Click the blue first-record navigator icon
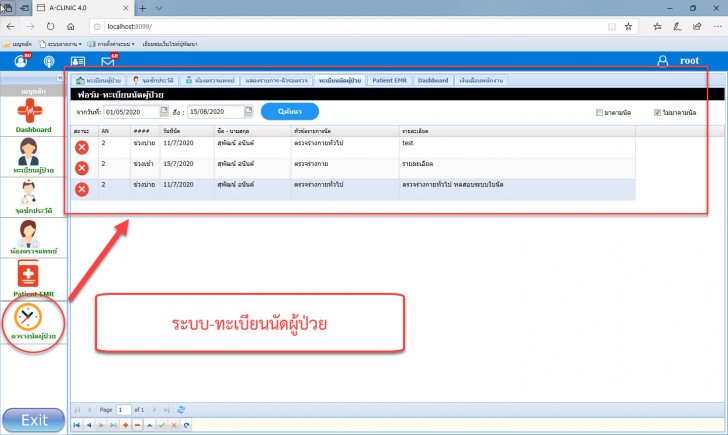 tap(77, 425)
